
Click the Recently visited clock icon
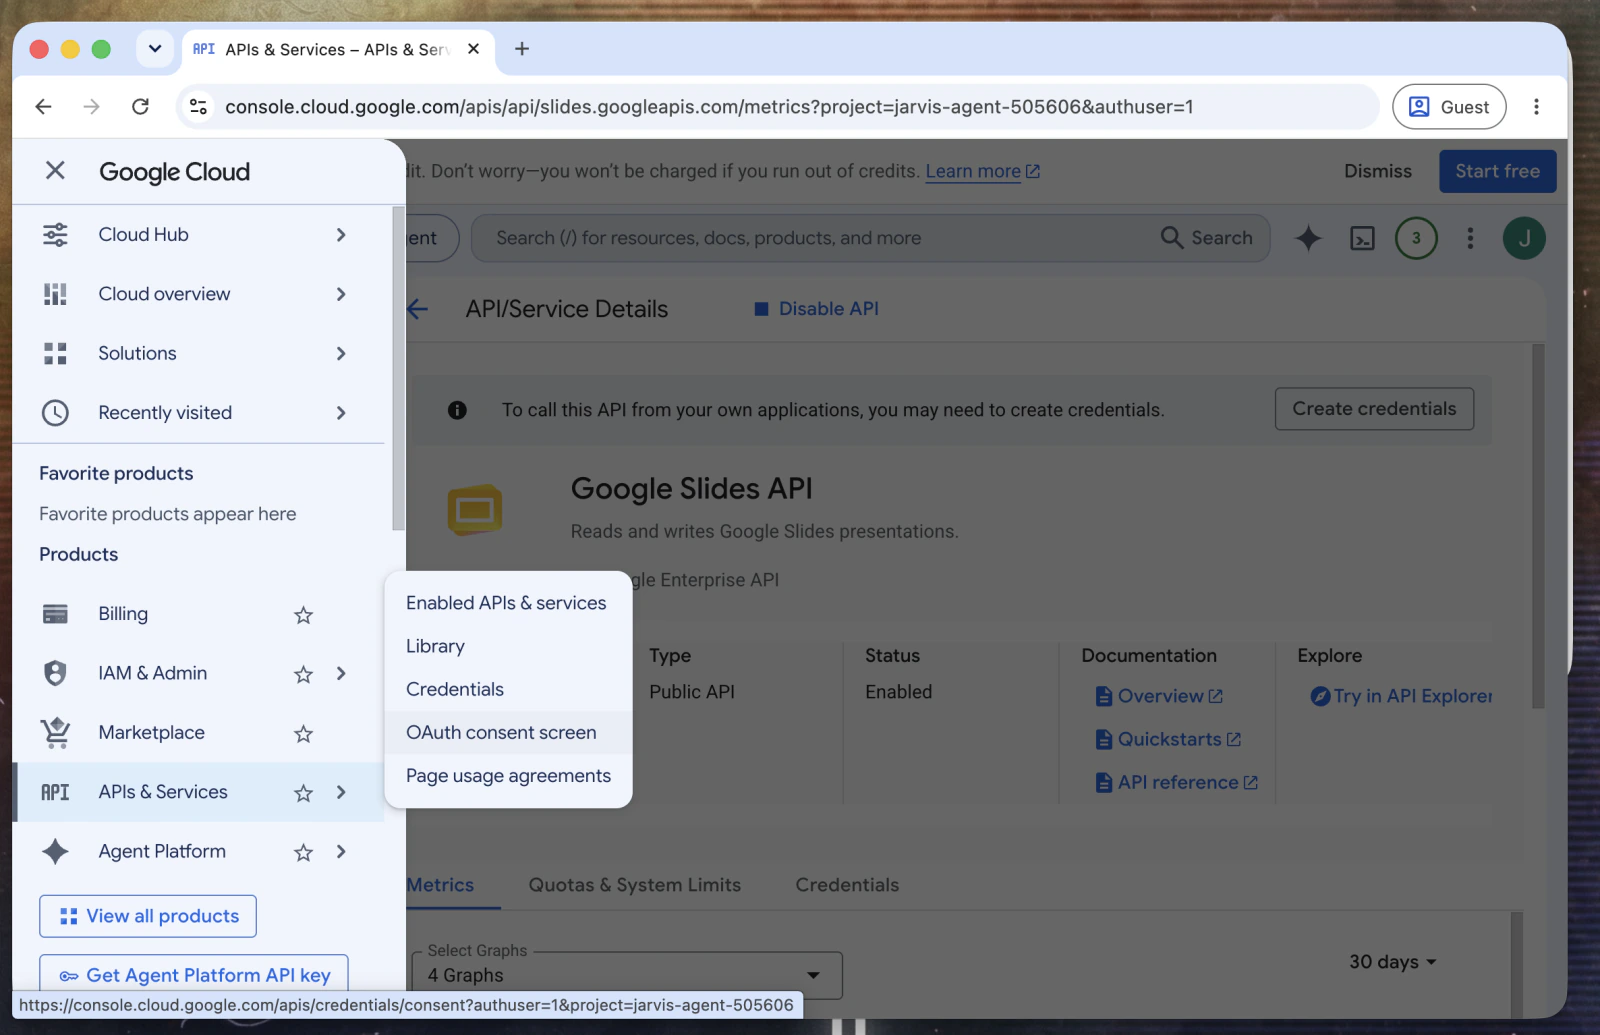pyautogui.click(x=55, y=413)
